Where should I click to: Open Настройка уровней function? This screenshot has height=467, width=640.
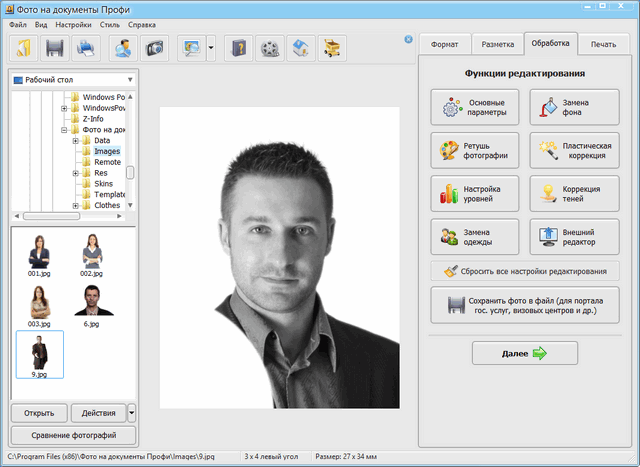tap(475, 194)
